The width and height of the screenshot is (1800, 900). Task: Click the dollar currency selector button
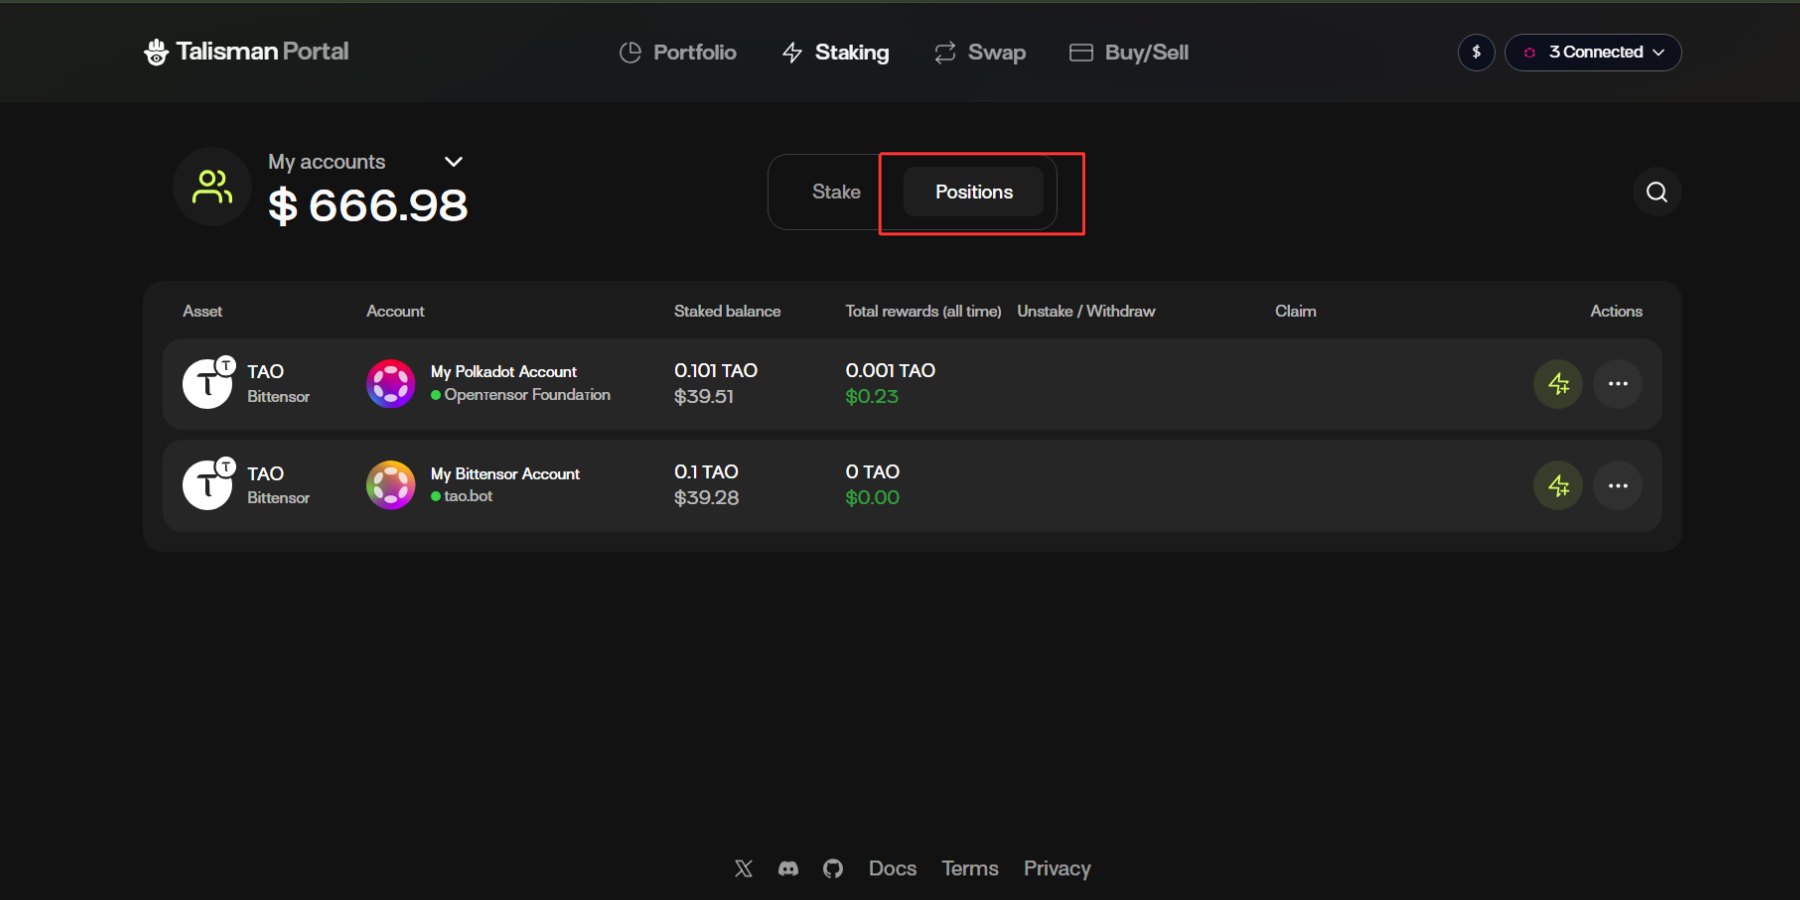(x=1476, y=52)
